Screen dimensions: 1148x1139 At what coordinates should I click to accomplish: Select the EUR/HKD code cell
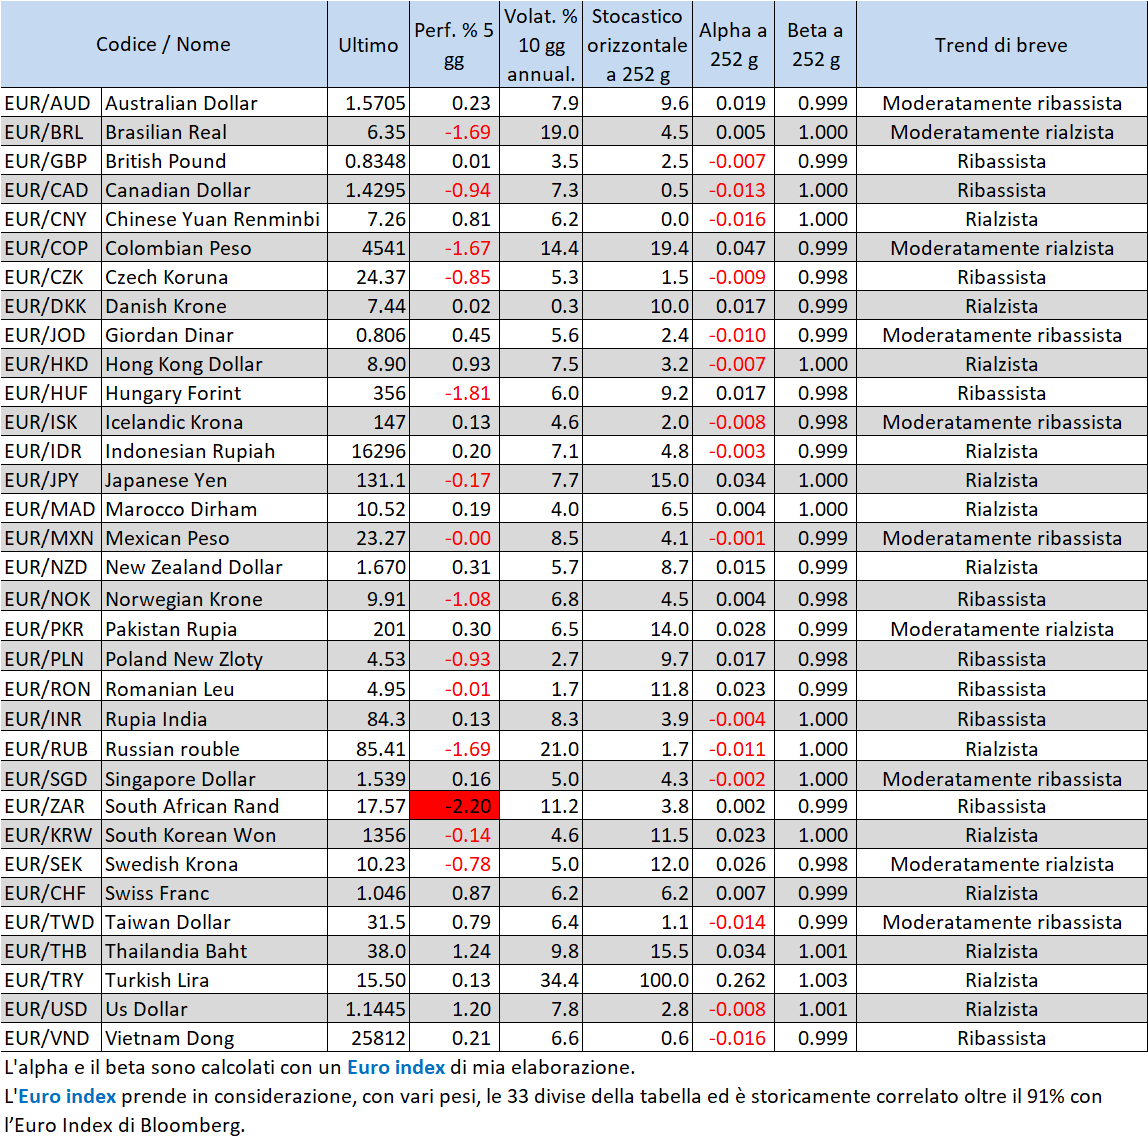tap(51, 364)
